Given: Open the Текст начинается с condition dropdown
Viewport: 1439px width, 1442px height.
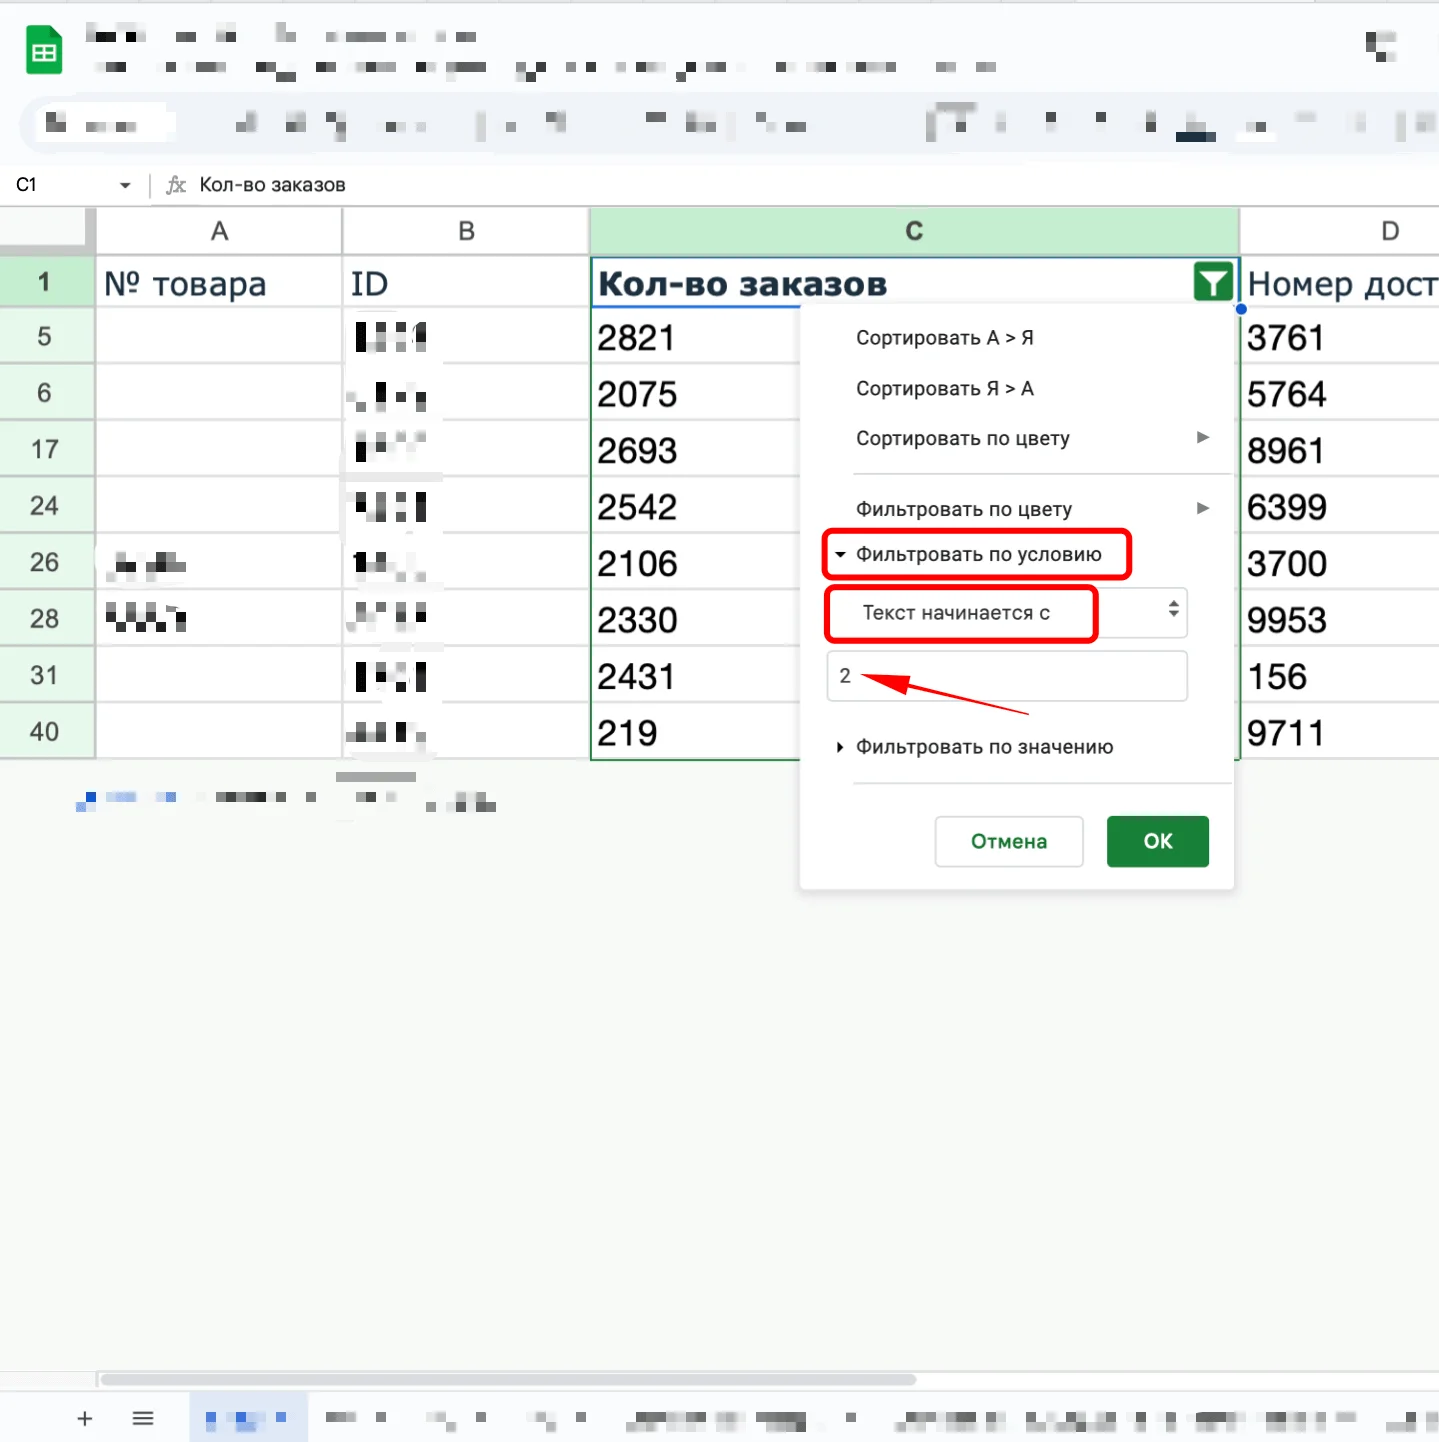Looking at the screenshot, I should [1006, 613].
